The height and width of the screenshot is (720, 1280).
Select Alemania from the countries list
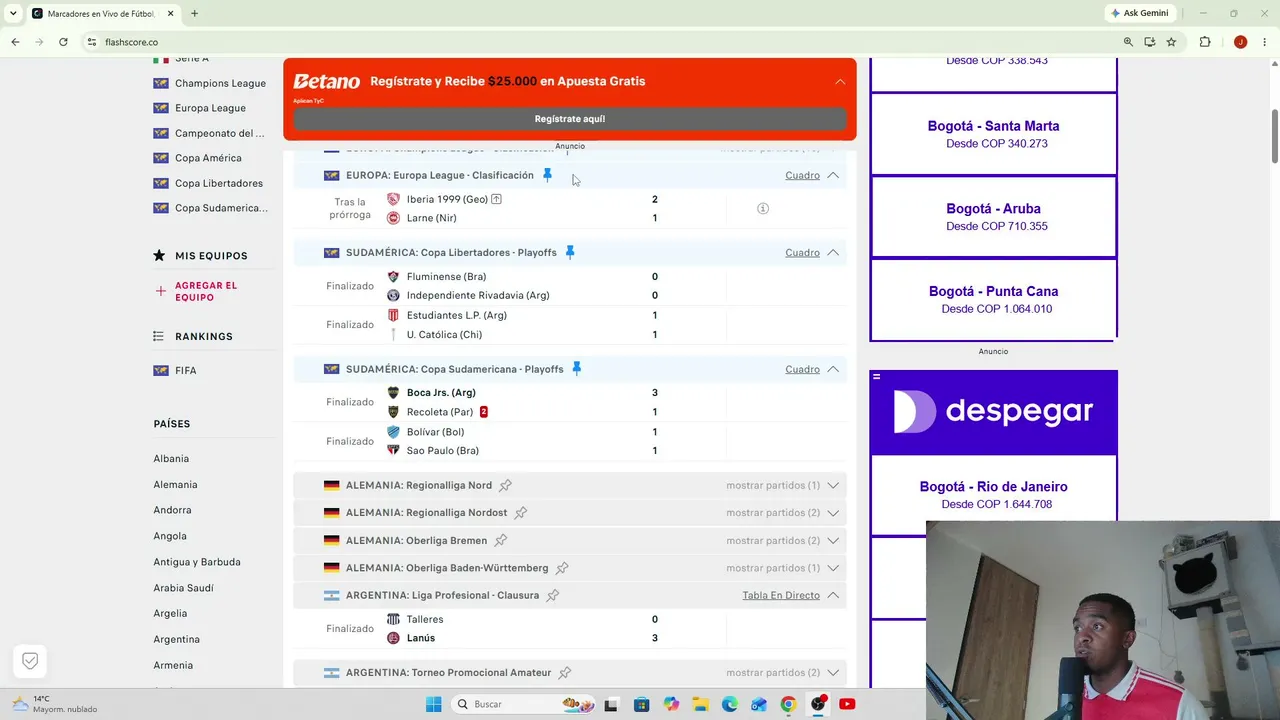click(x=175, y=485)
